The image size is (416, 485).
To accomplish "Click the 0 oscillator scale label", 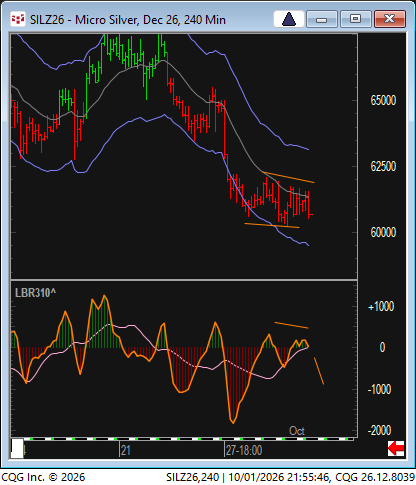I will [382, 348].
